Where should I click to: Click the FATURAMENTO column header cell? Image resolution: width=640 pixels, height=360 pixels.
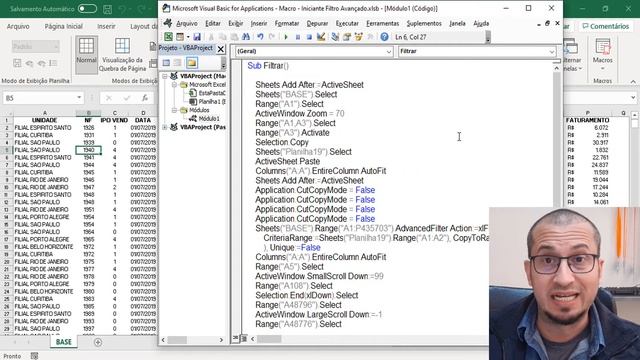pyautogui.click(x=588, y=120)
